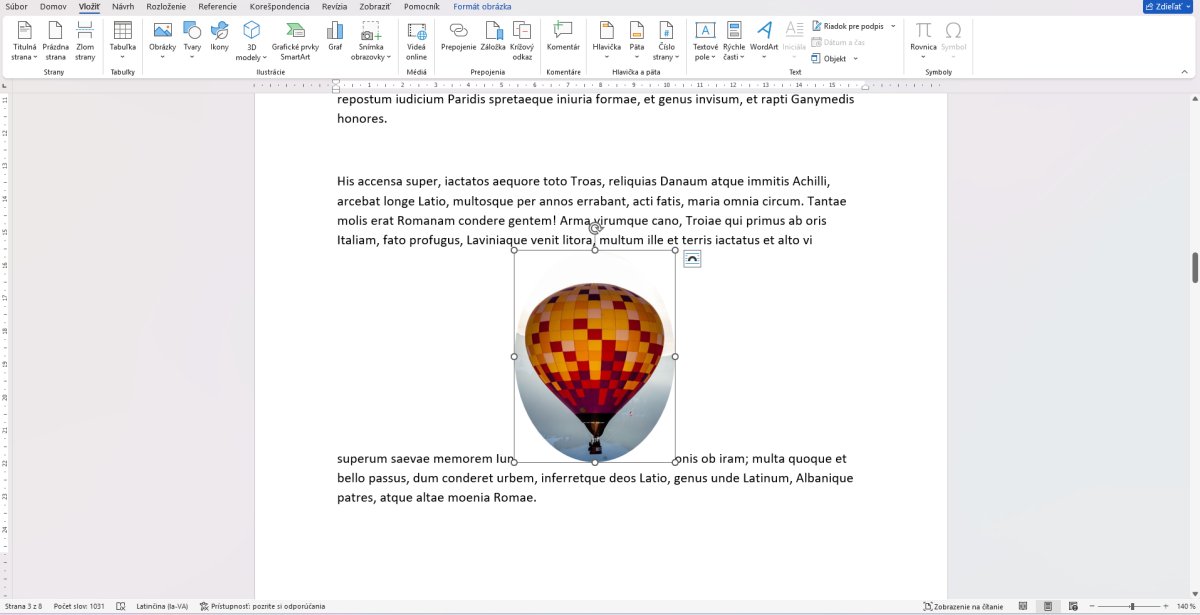
Task: Insert Grafické prvky SmartArt
Action: pos(295,42)
